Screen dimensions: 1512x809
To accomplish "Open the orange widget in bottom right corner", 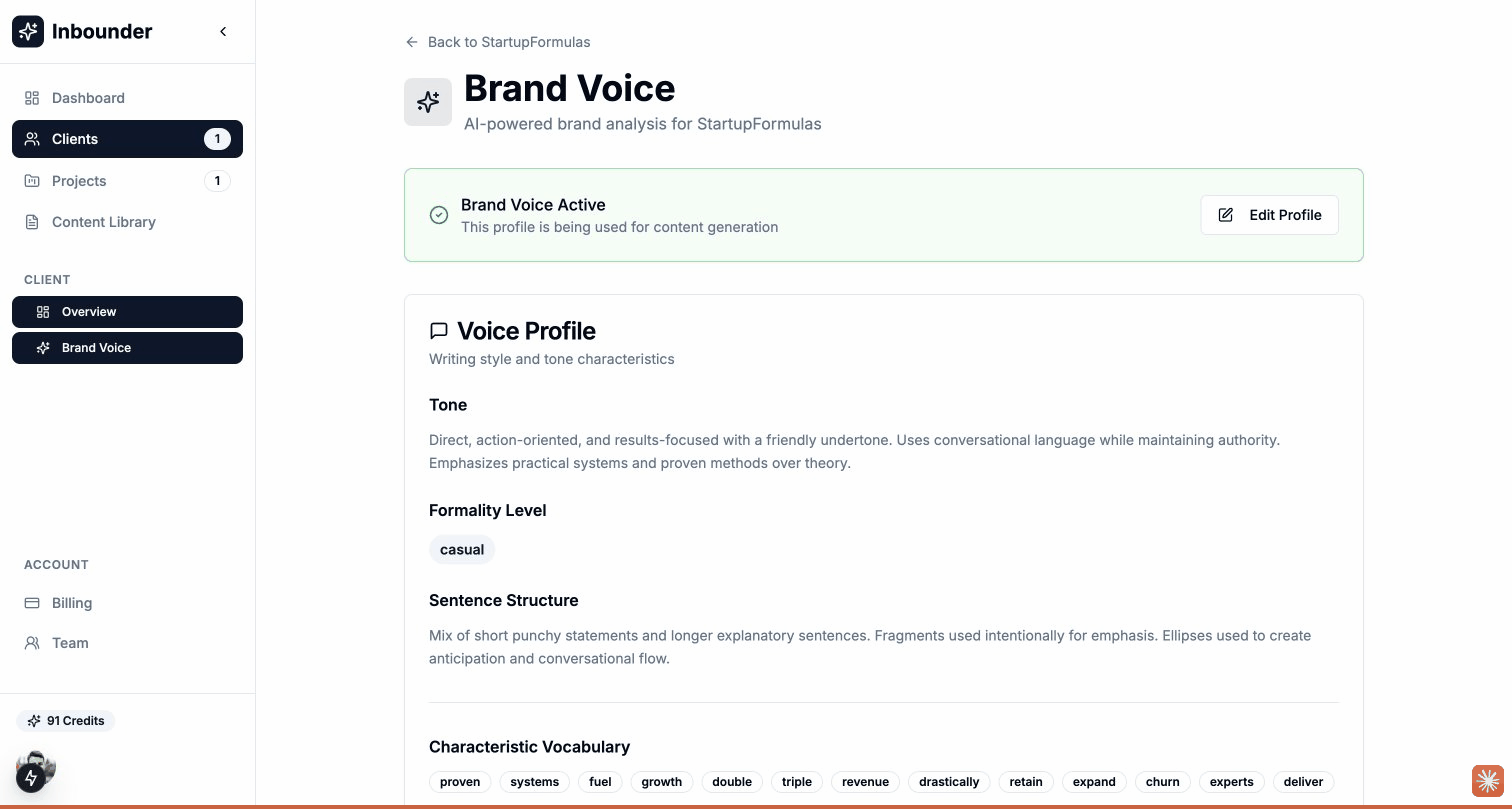I will (x=1487, y=781).
